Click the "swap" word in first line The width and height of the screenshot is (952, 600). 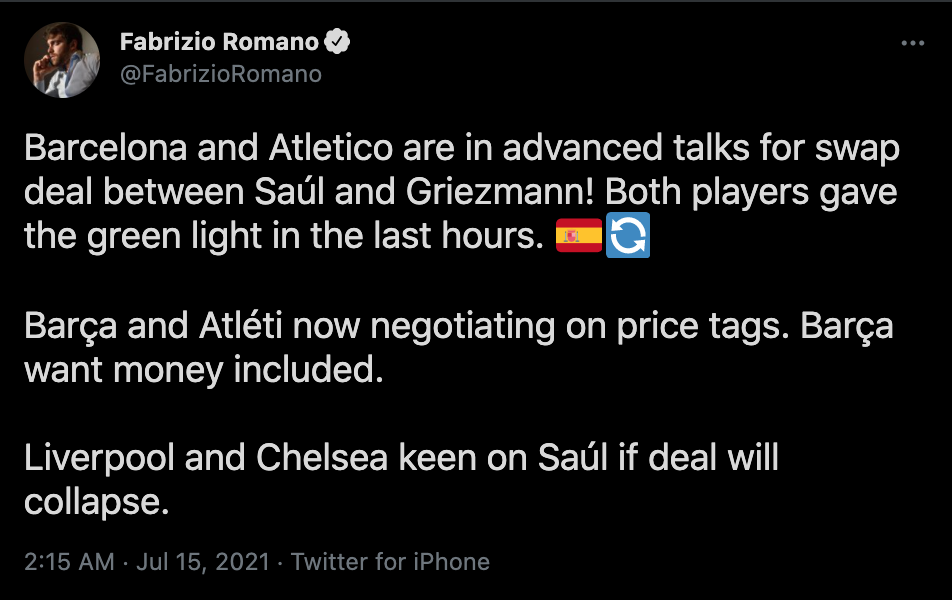point(857,149)
